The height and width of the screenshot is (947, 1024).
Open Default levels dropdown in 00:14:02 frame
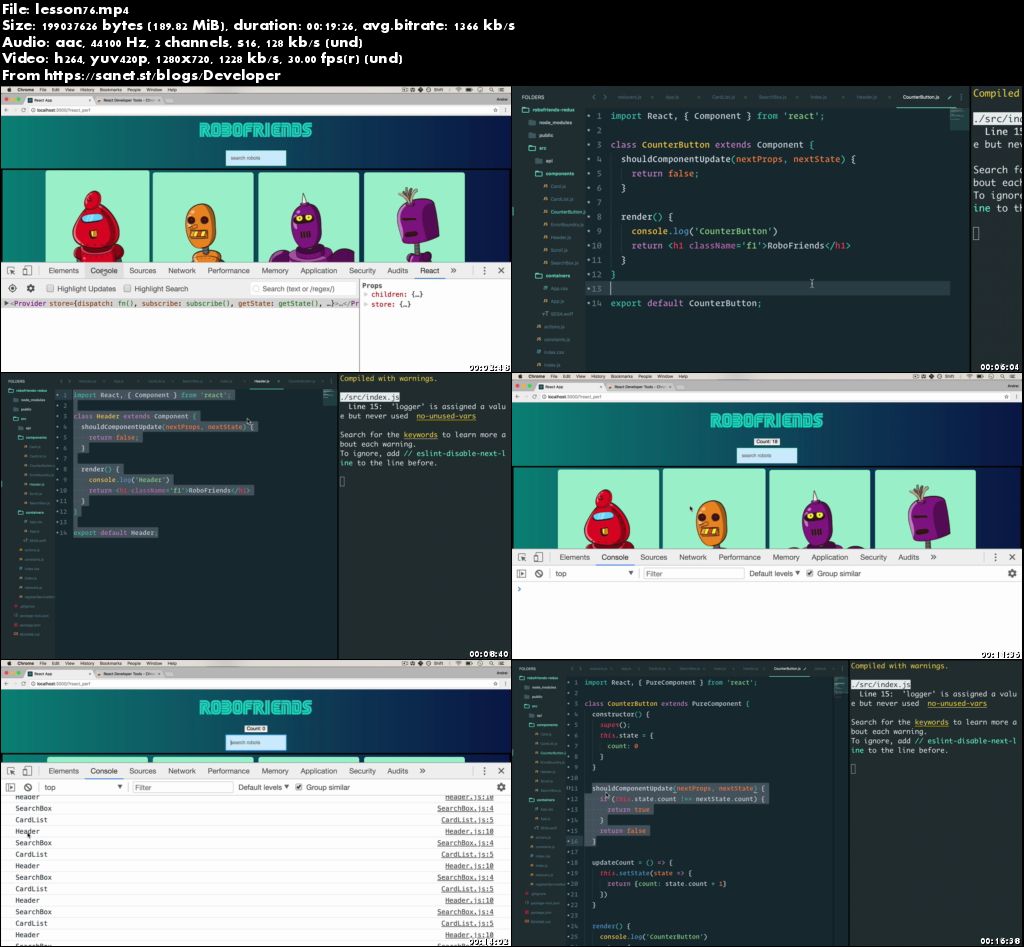(263, 787)
